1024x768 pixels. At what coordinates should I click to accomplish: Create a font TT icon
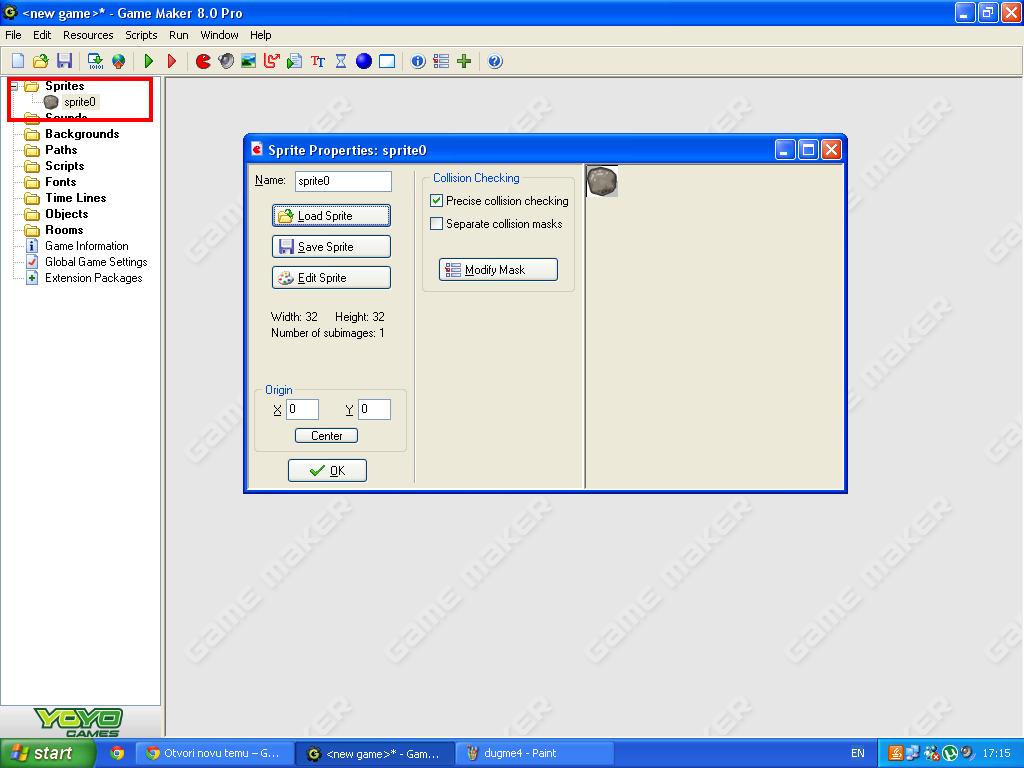(x=318, y=61)
